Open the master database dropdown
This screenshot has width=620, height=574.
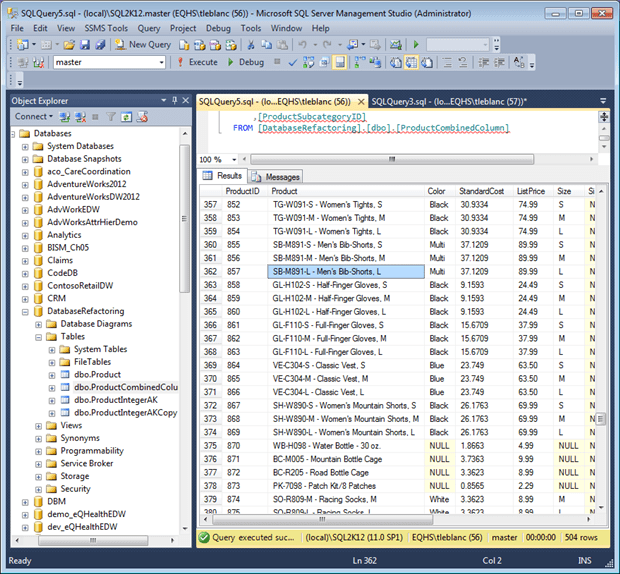161,62
